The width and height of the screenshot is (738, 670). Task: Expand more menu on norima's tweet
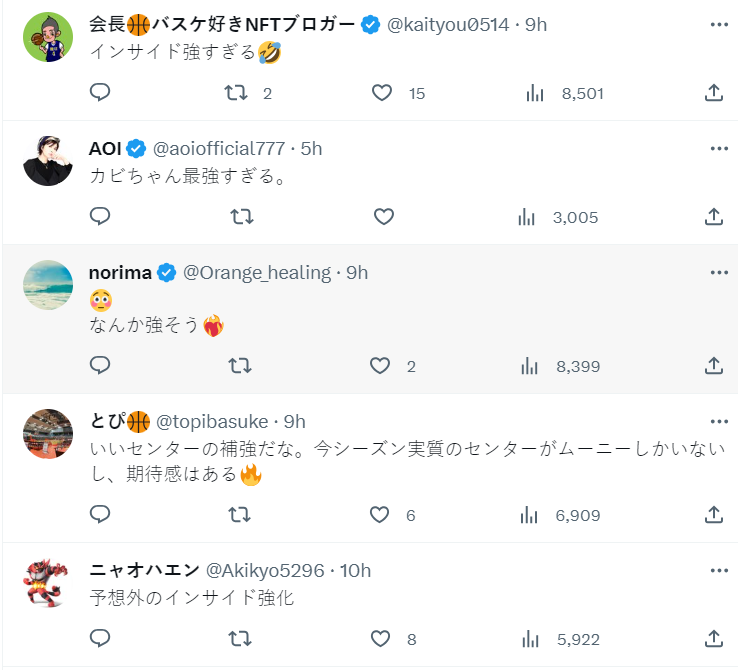pos(719,272)
